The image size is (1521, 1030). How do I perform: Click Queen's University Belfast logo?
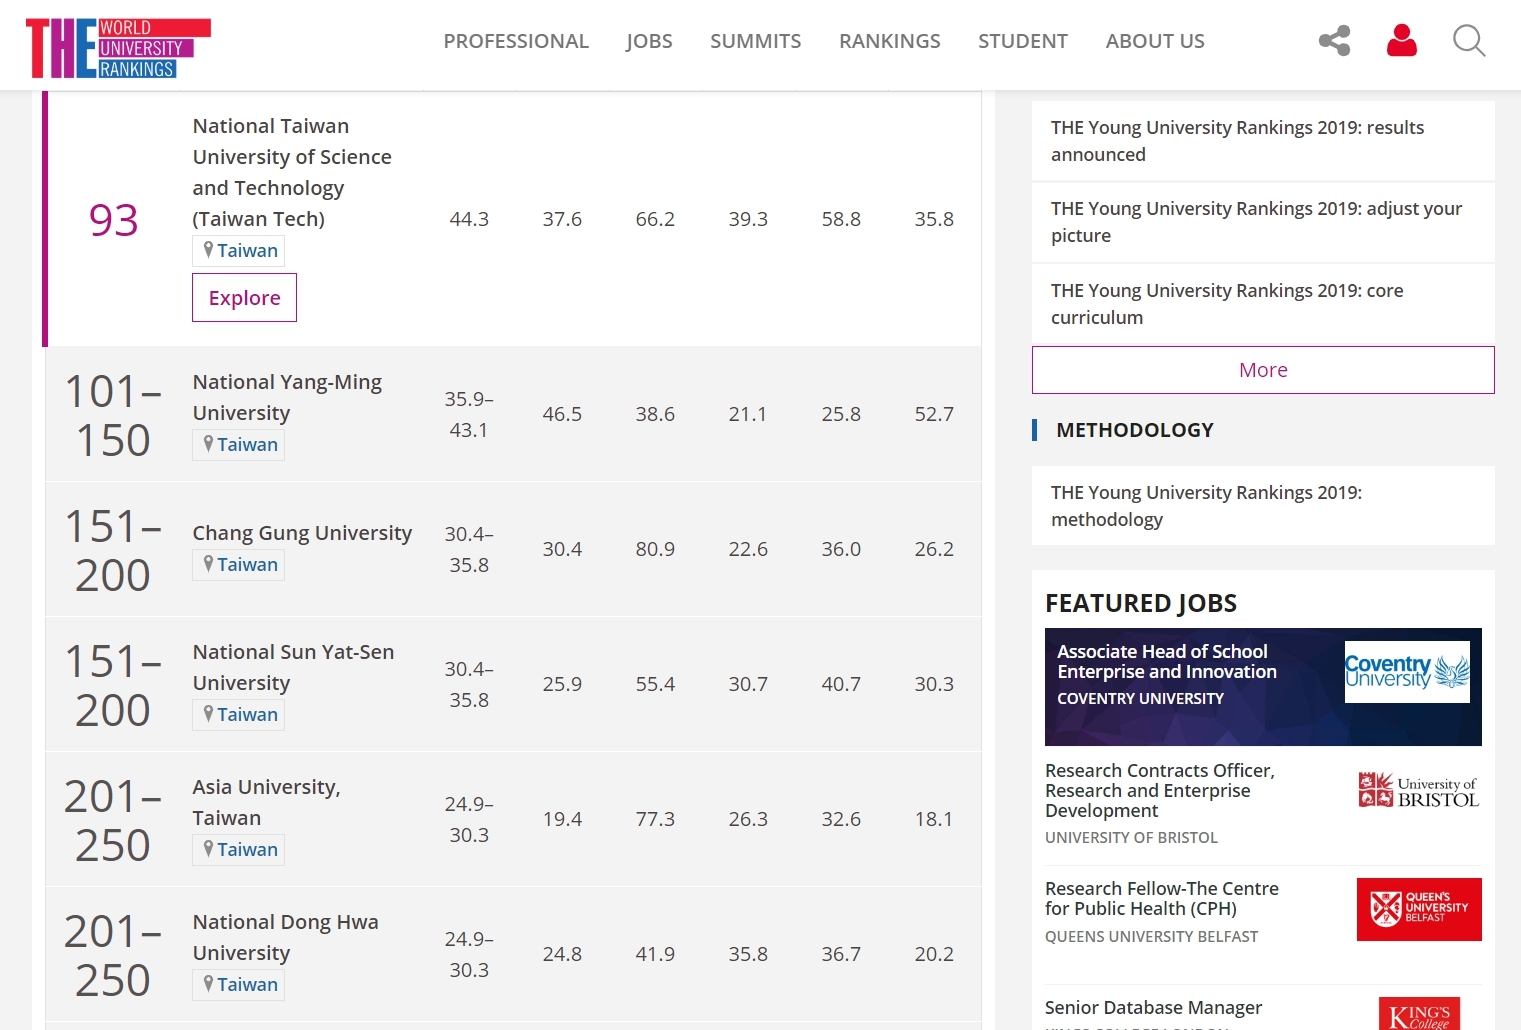(x=1418, y=909)
